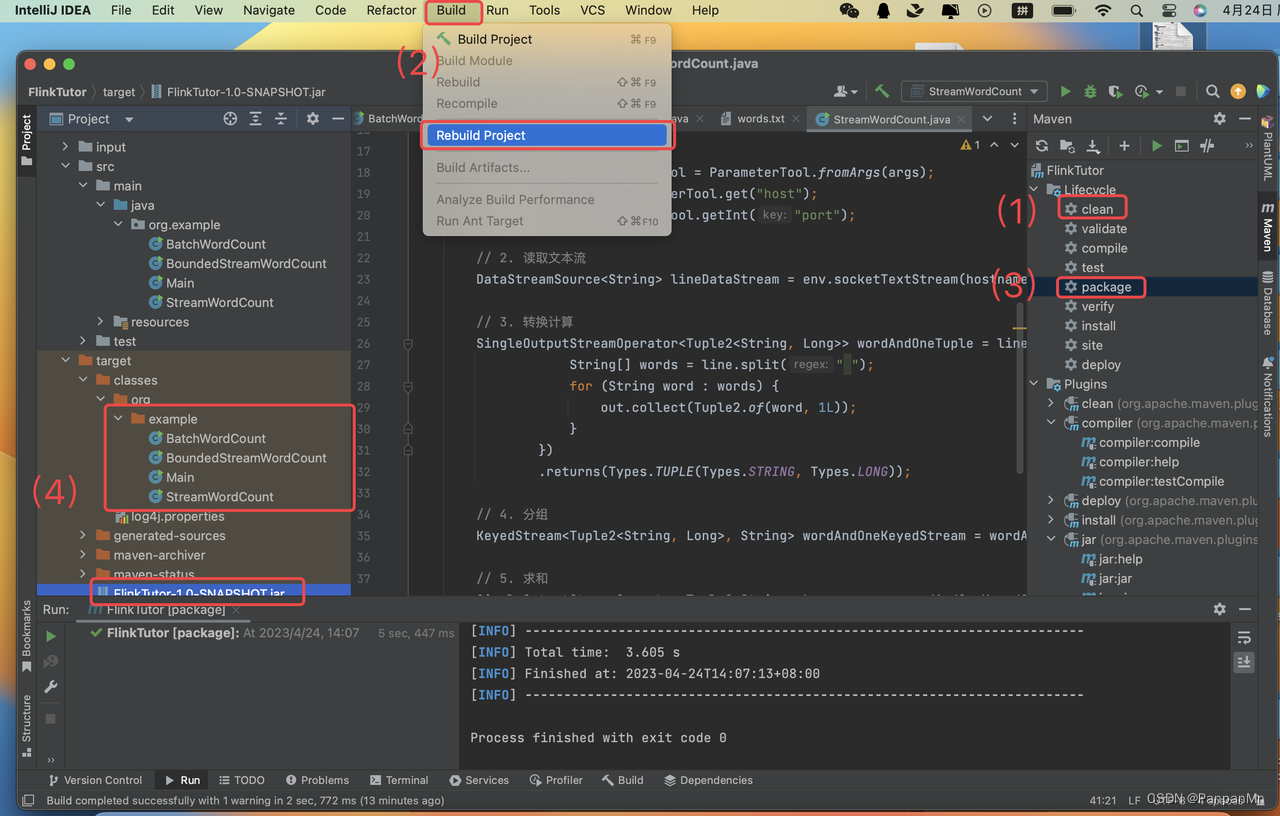Open the Services tool window
The image size is (1280, 816).
(x=479, y=780)
